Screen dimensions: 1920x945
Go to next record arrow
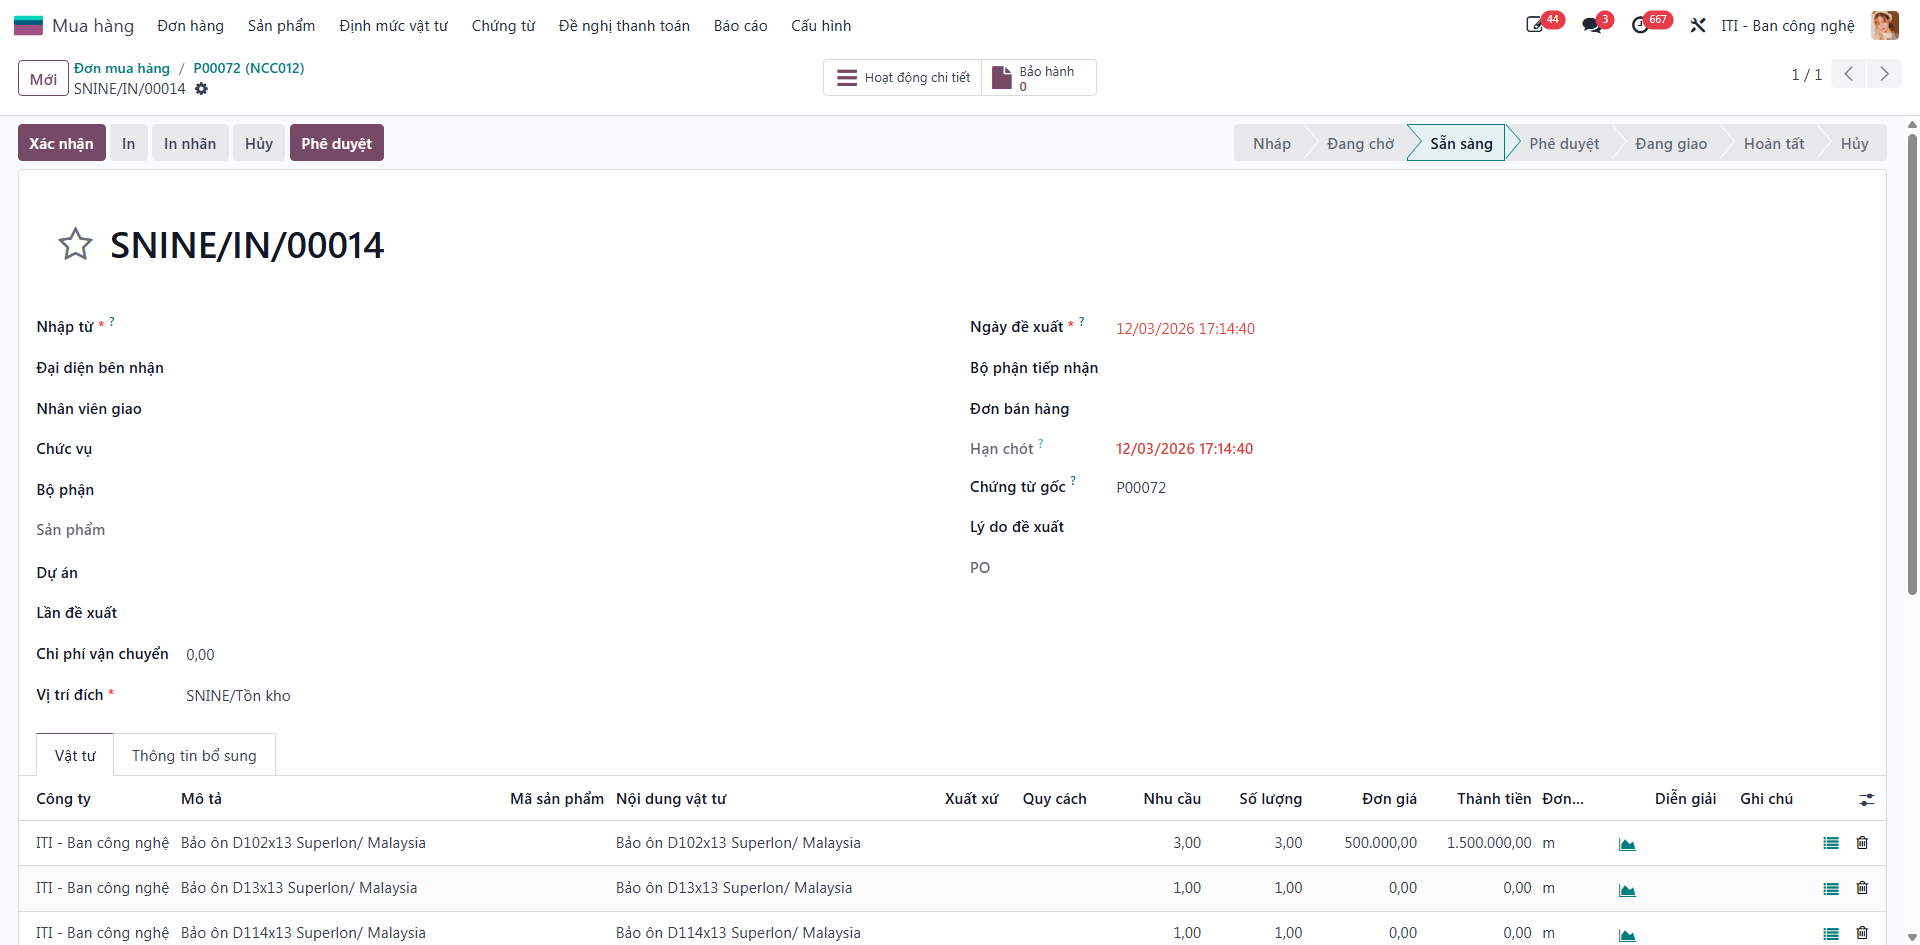1885,74
